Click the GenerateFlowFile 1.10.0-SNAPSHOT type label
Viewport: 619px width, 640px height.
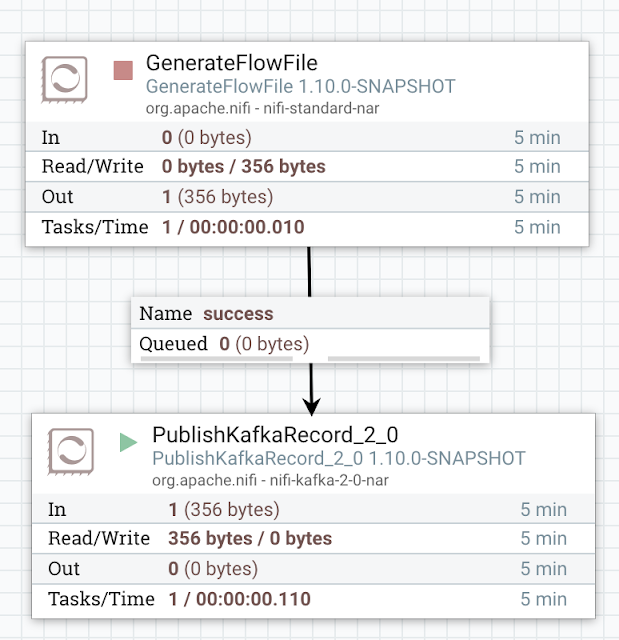coord(300,87)
